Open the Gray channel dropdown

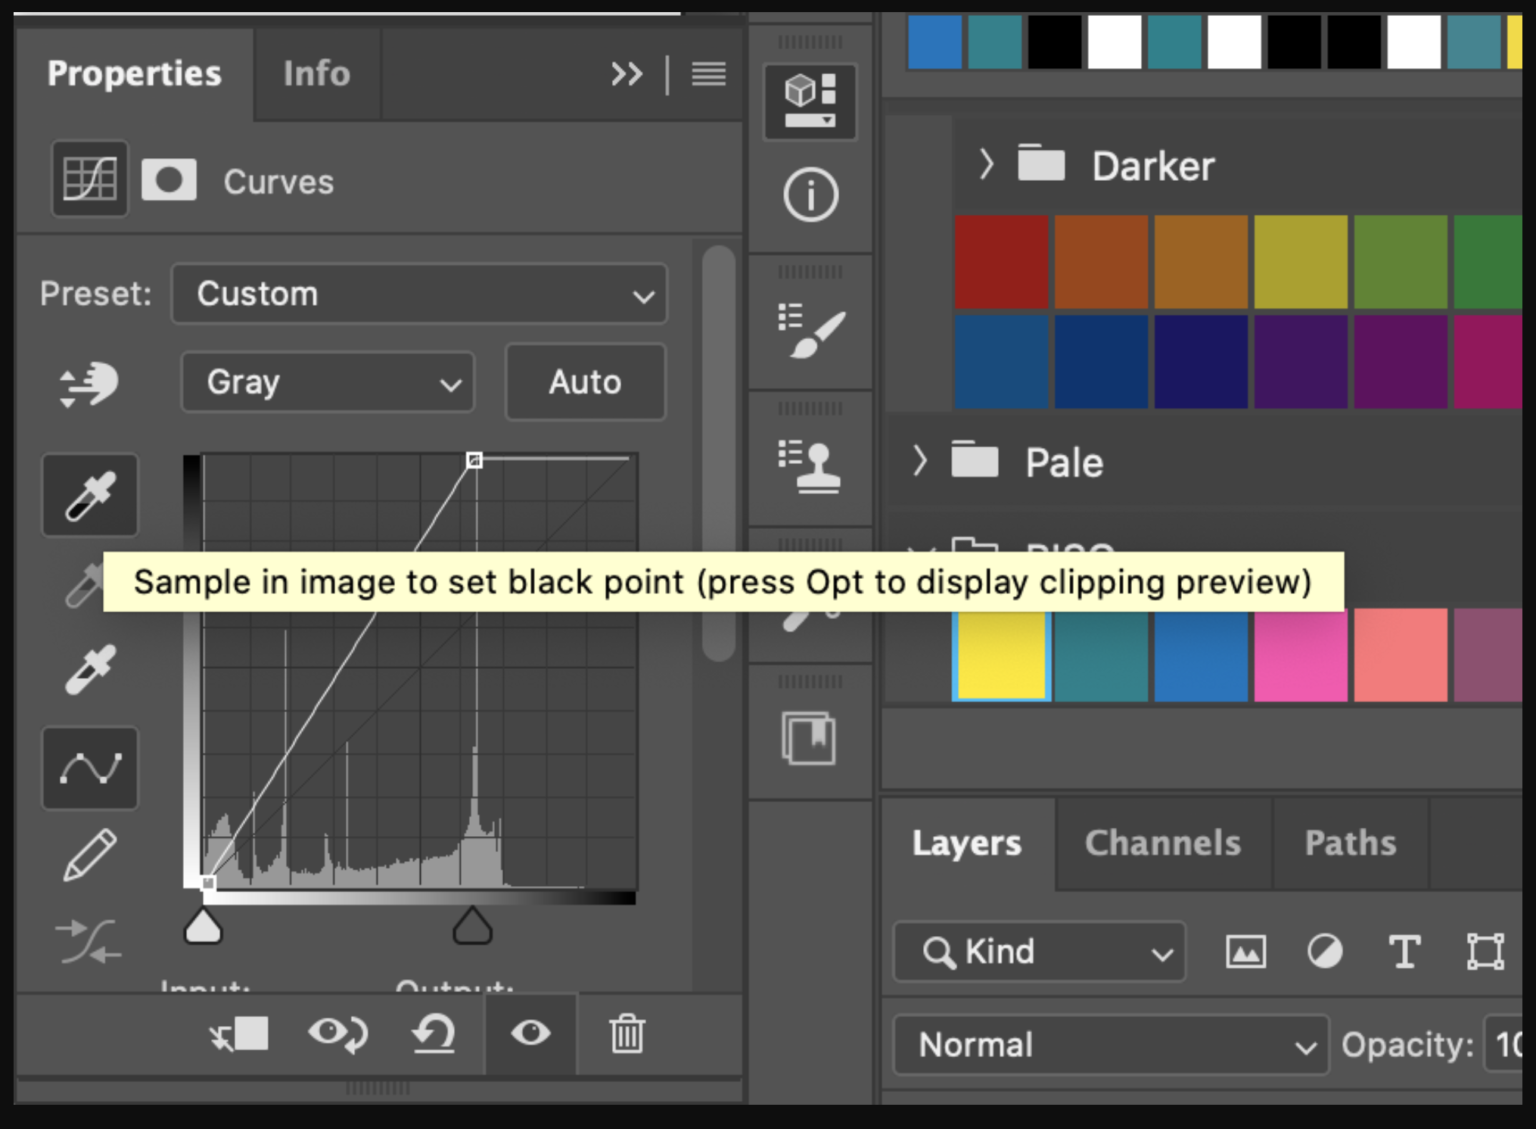(327, 382)
